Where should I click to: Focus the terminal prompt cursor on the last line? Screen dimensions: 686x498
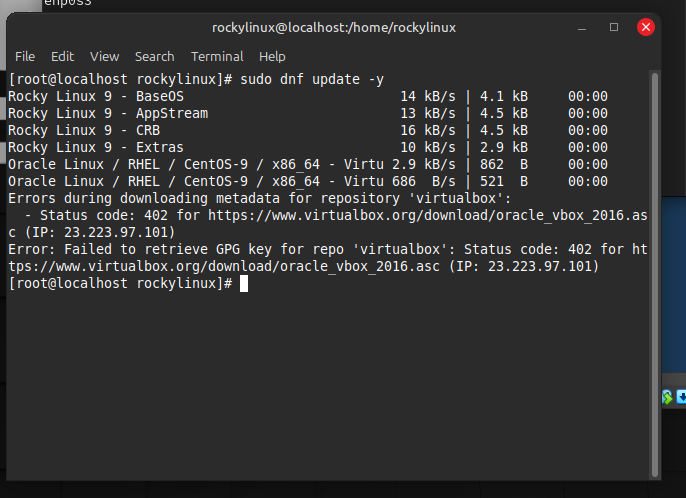point(244,284)
